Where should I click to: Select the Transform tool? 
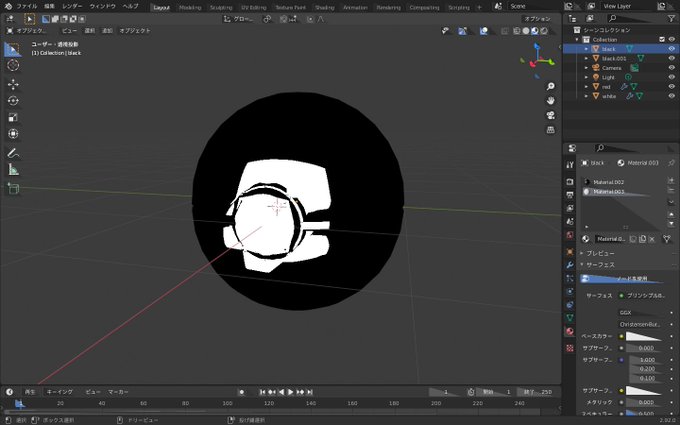pos(13,134)
